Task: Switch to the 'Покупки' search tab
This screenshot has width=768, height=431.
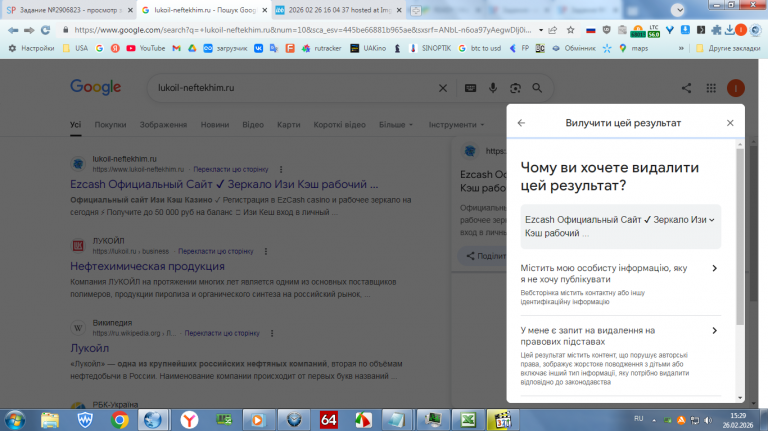Action: tap(110, 125)
